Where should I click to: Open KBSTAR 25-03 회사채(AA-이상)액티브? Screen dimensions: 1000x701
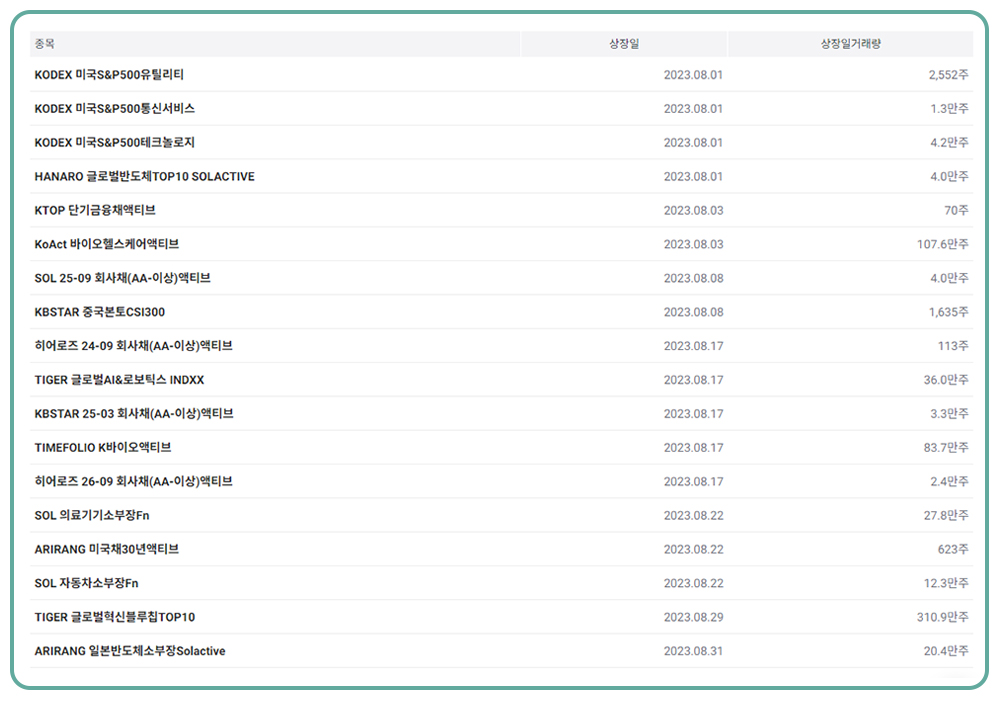click(x=134, y=414)
